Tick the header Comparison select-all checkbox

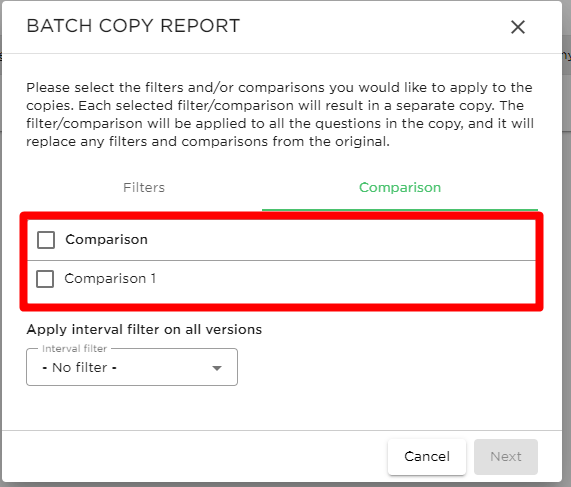tap(46, 240)
